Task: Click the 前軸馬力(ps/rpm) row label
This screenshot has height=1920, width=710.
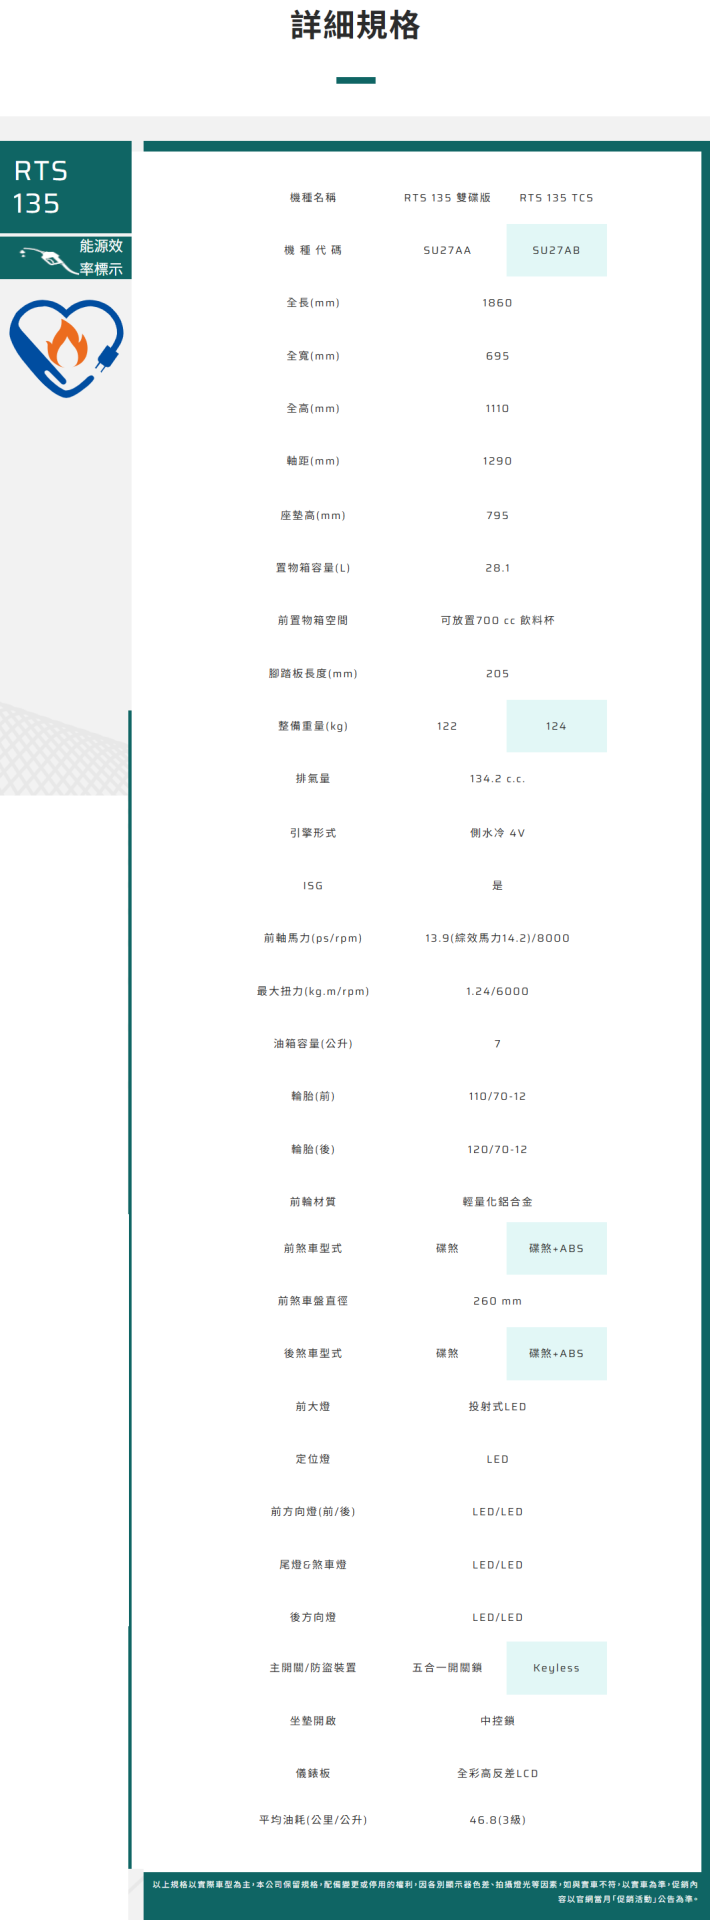Action: (313, 938)
